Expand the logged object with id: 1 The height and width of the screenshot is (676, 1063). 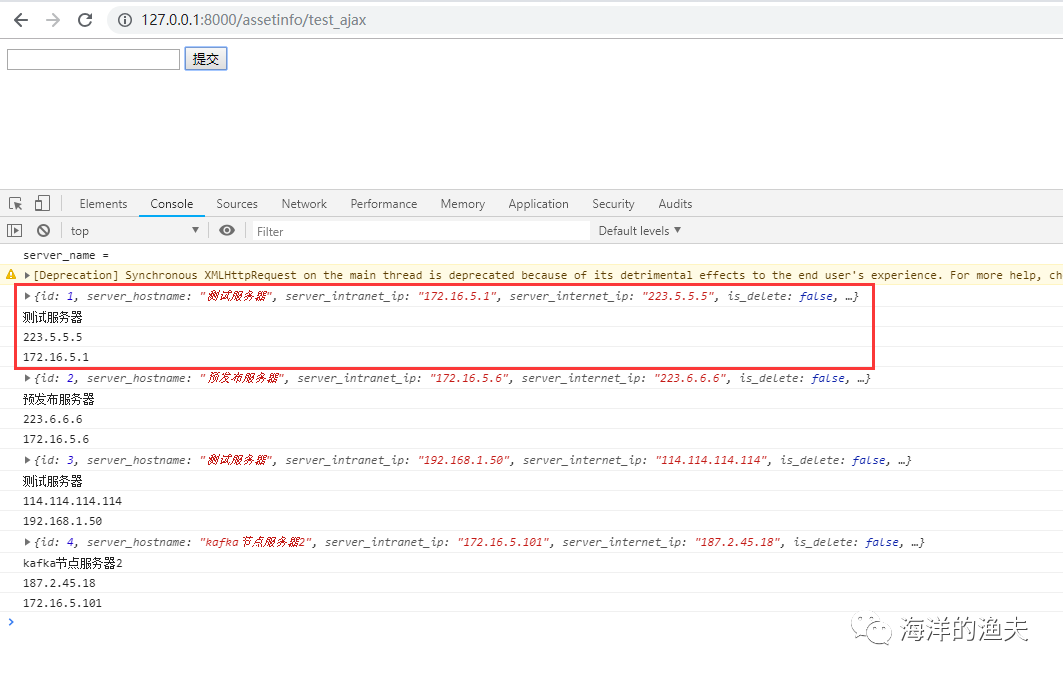click(x=27, y=296)
